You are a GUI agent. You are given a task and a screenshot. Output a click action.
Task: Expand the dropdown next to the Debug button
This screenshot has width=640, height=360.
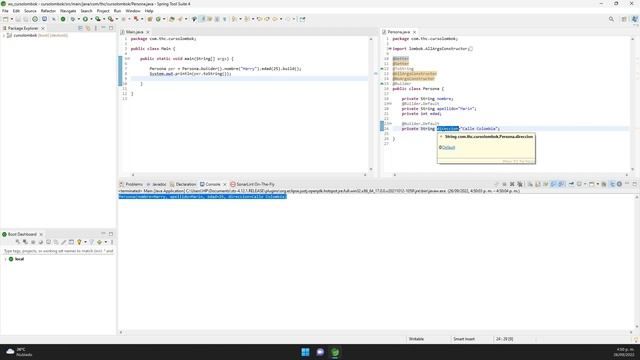tap(79, 19)
